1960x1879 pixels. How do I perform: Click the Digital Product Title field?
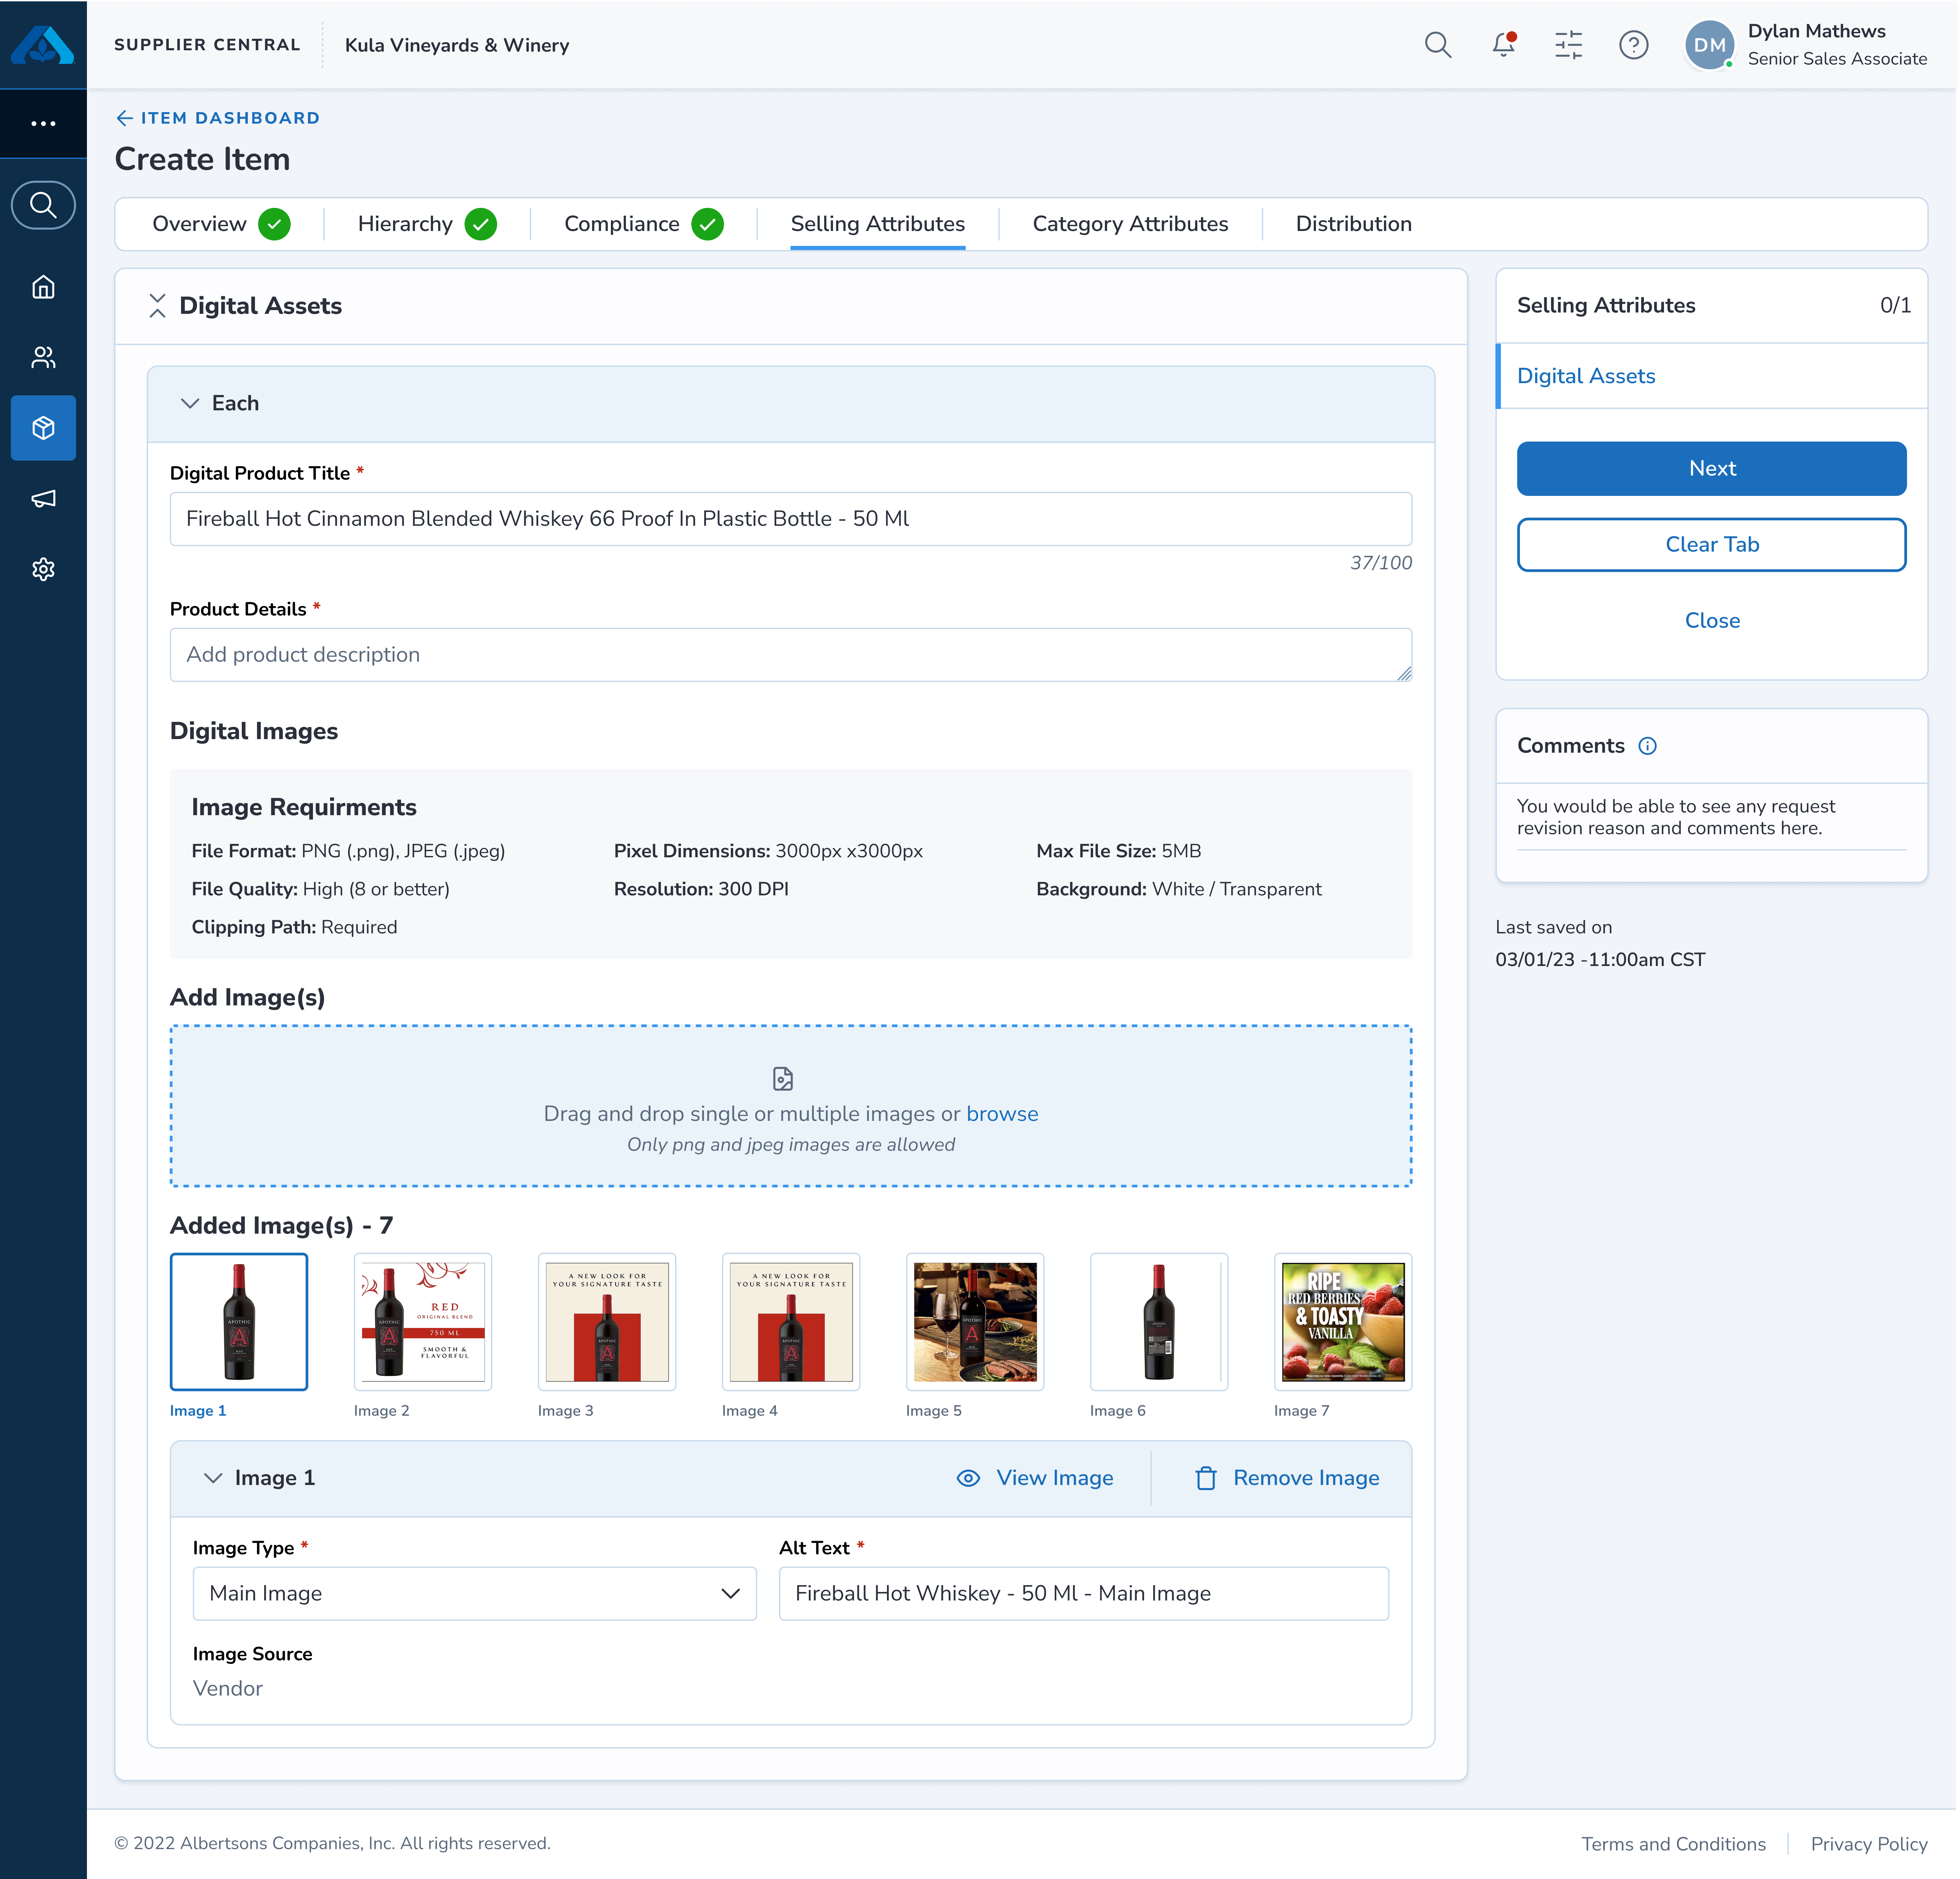(x=791, y=519)
